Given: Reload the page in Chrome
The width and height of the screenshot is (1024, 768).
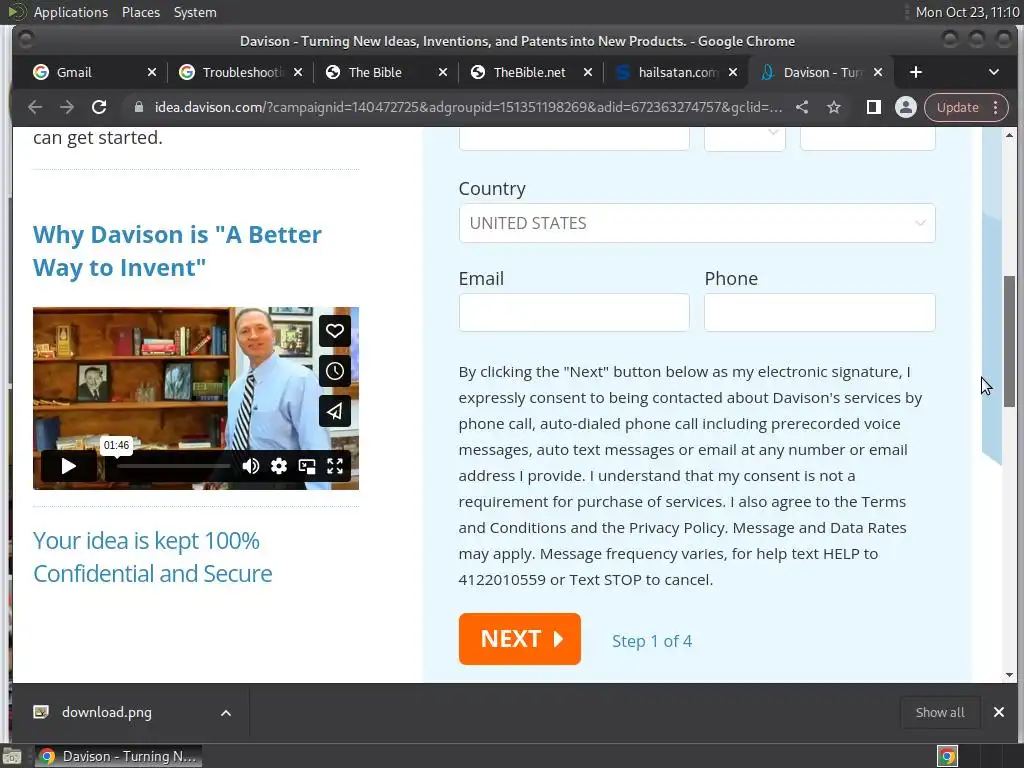Looking at the screenshot, I should click(x=99, y=107).
